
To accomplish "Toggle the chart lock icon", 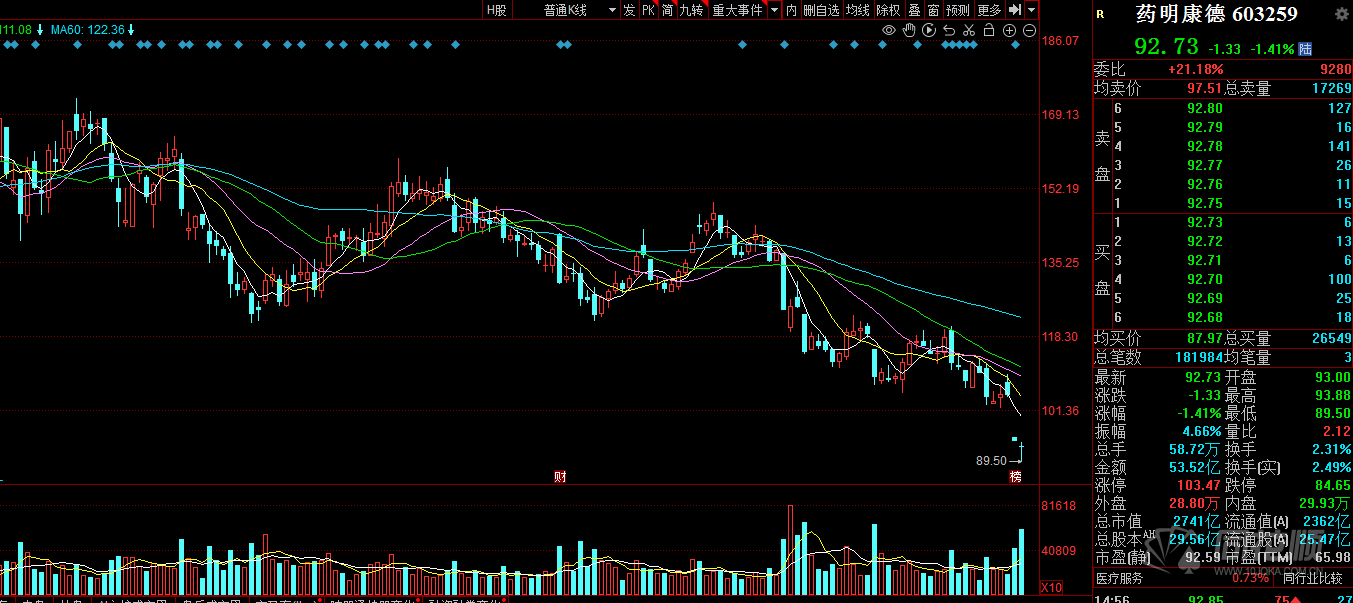I will 989,31.
